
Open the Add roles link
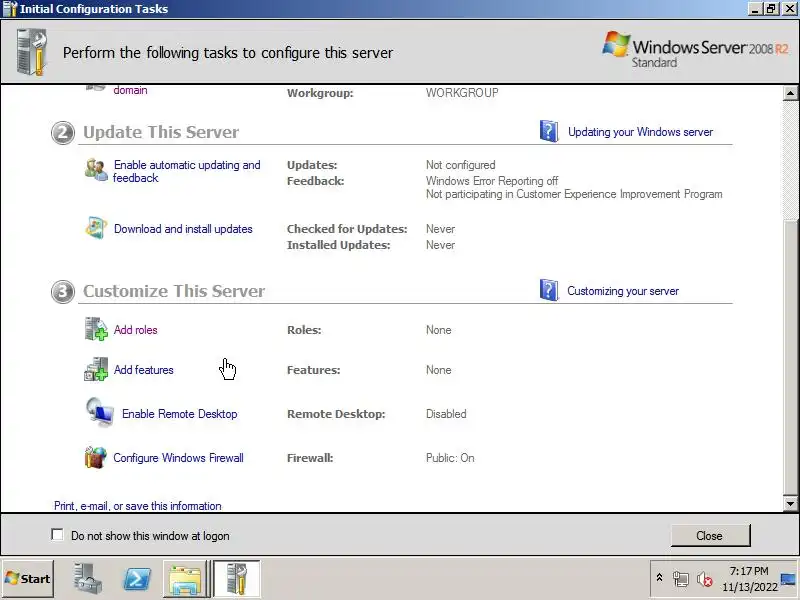coord(135,330)
